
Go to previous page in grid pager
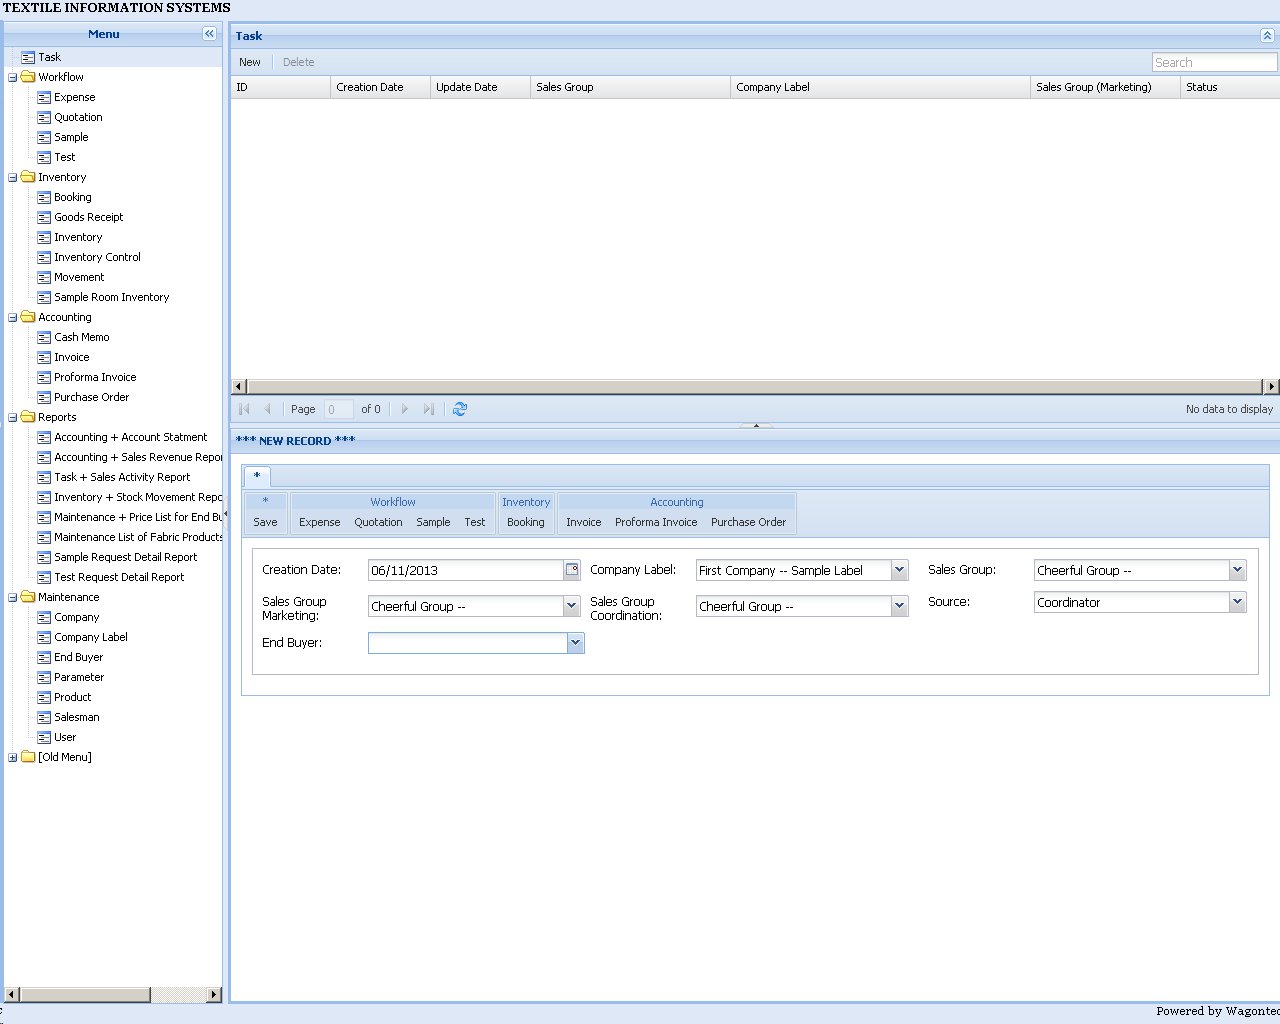267,409
